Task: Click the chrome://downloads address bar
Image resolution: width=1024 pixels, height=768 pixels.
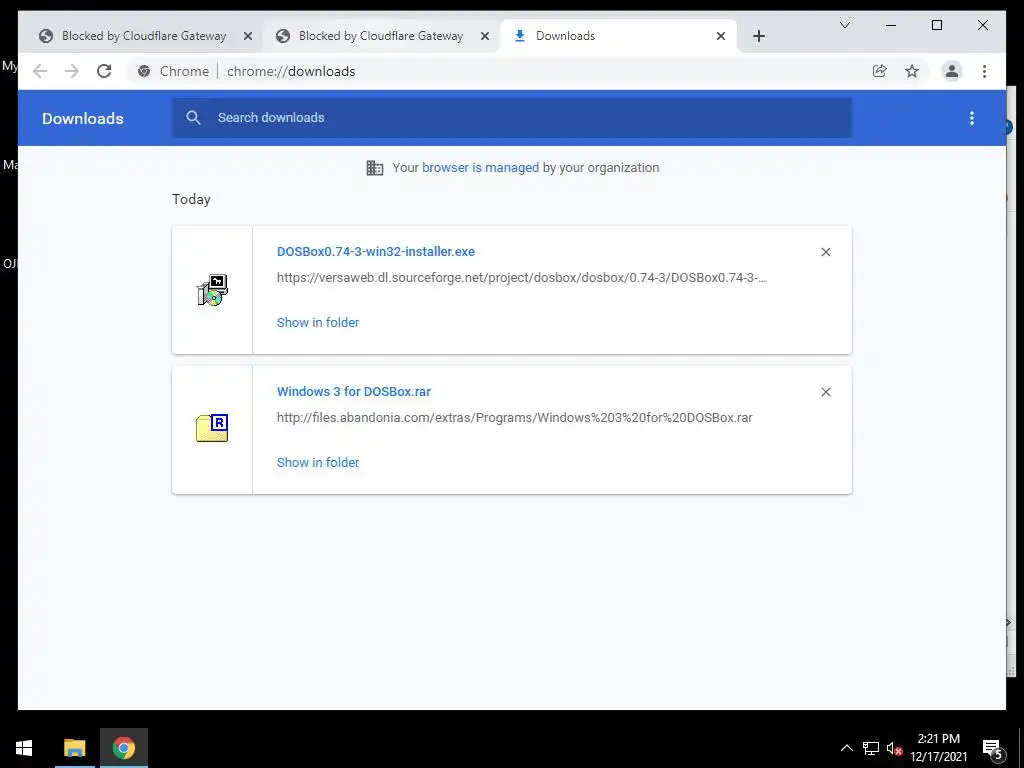Action: pos(291,71)
